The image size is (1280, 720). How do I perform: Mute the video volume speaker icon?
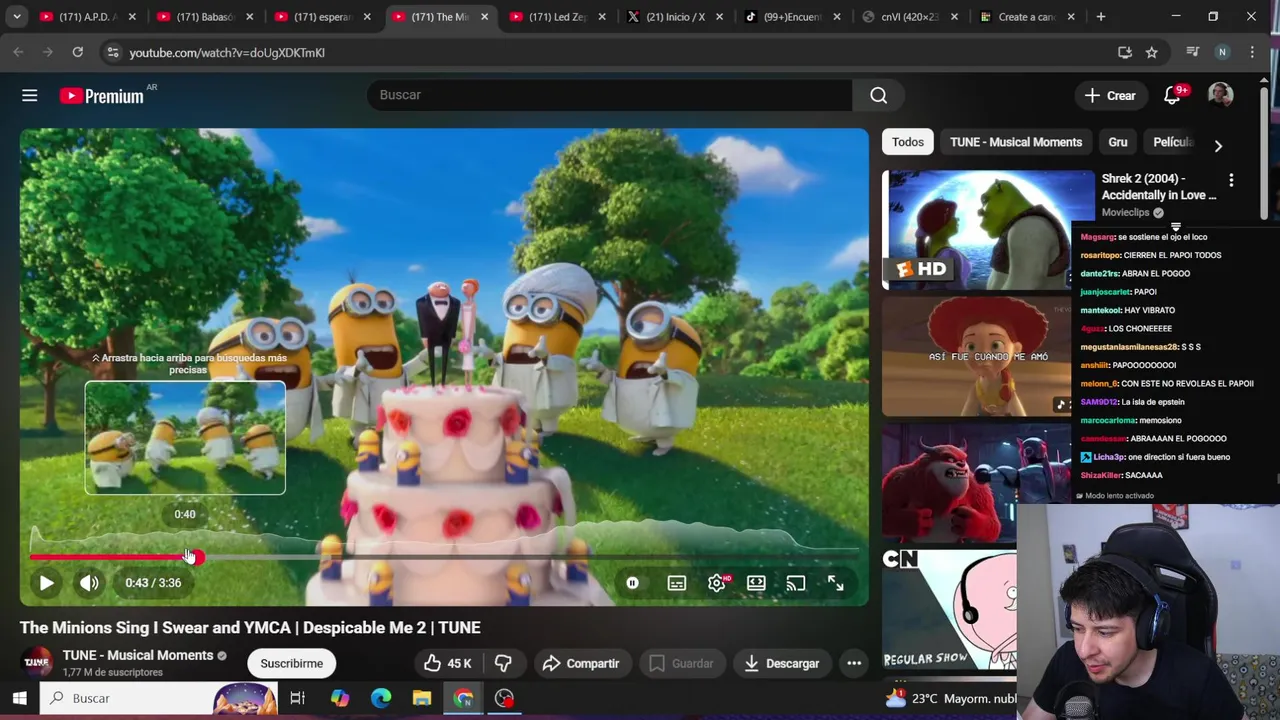(89, 583)
